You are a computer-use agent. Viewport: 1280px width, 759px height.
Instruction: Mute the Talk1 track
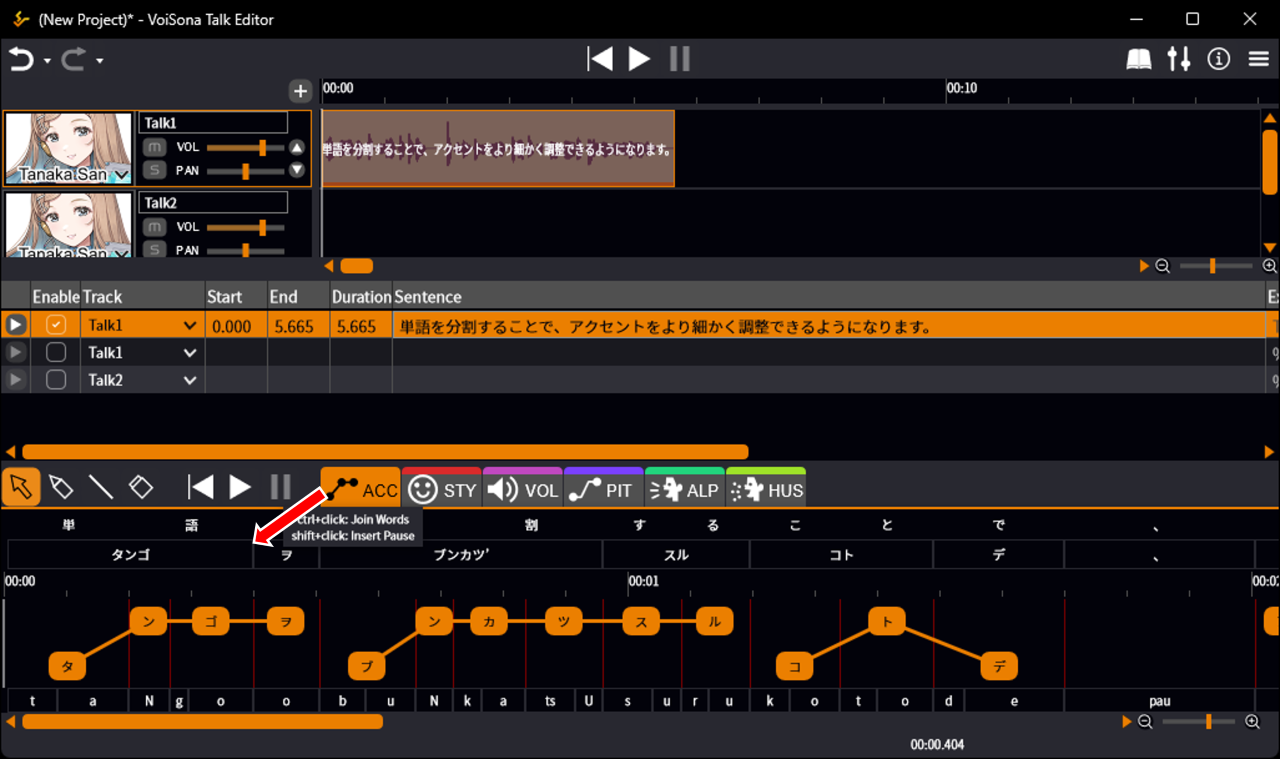coord(154,147)
